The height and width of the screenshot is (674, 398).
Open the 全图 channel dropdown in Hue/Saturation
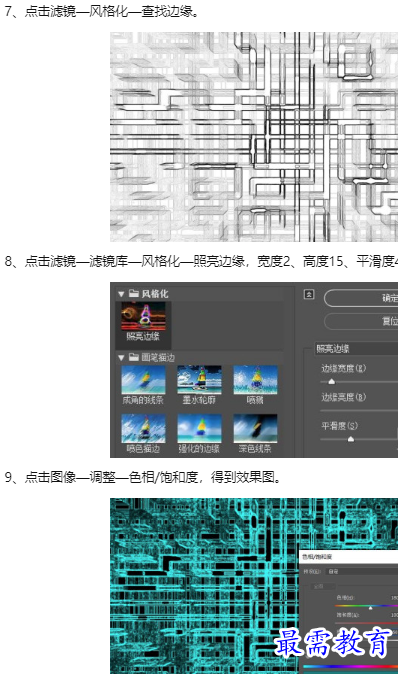pos(322,586)
